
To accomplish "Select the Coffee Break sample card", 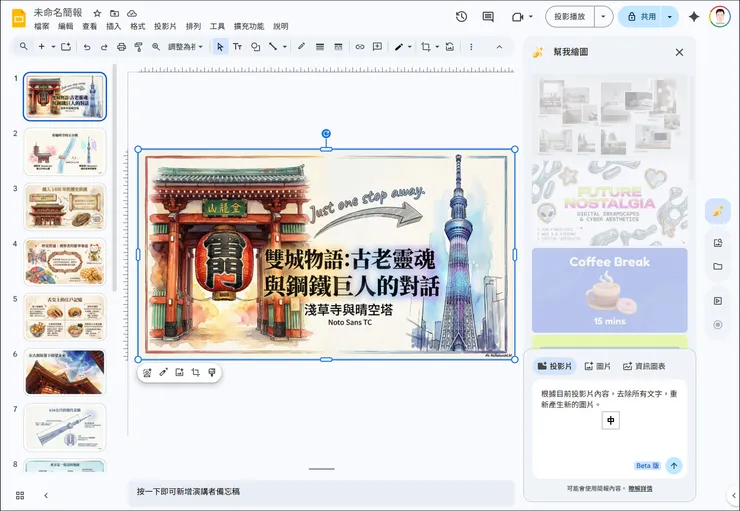I will click(x=609, y=290).
